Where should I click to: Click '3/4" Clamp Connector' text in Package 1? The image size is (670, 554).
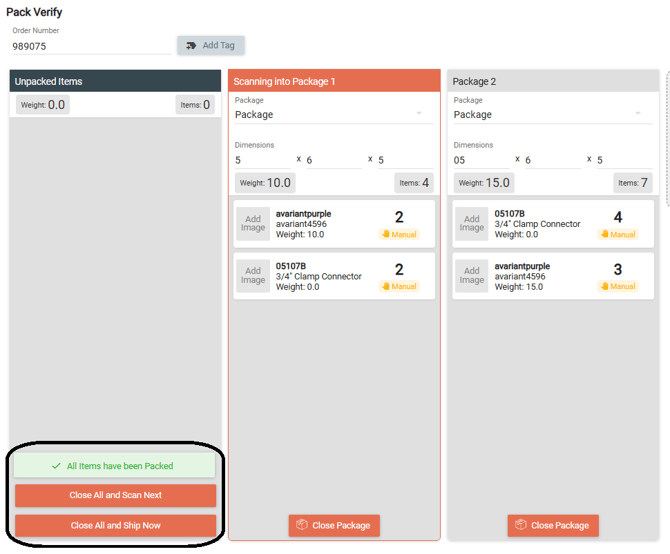319,276
